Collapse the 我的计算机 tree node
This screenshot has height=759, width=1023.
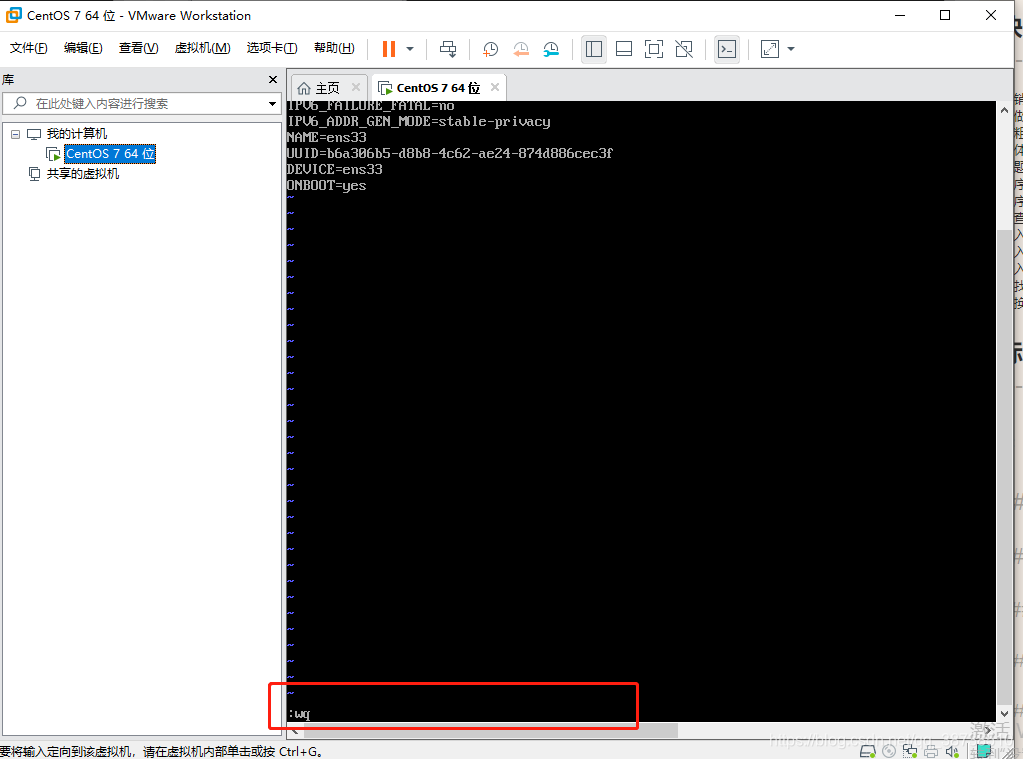[15, 133]
